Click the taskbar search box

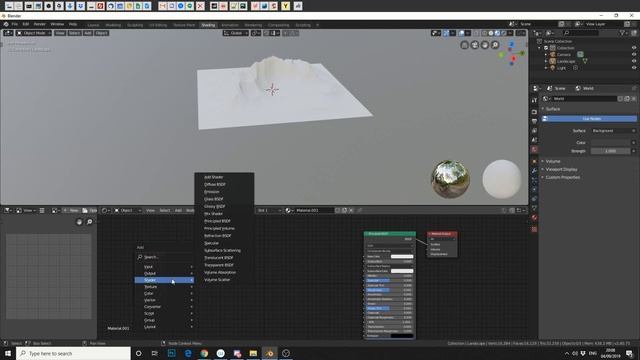click(x=73, y=353)
